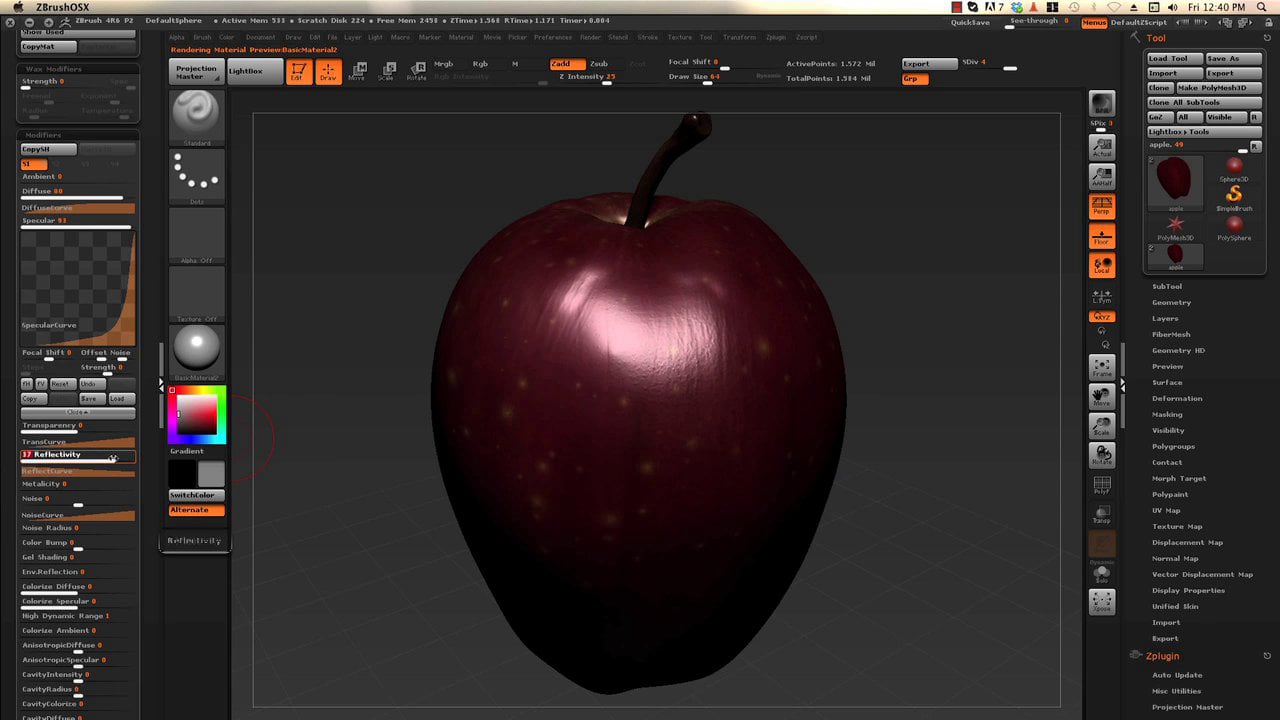Toggle Persp perspective mode

pos(1101,206)
